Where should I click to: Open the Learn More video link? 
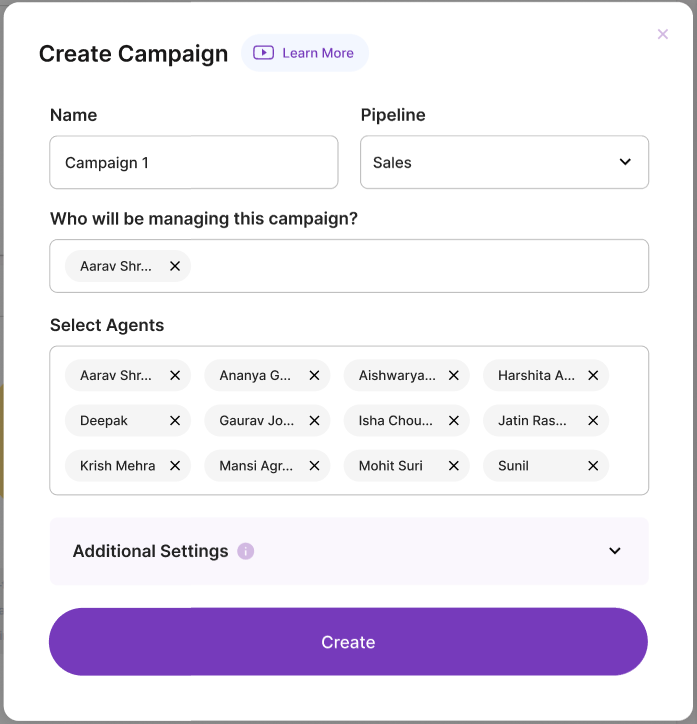305,53
